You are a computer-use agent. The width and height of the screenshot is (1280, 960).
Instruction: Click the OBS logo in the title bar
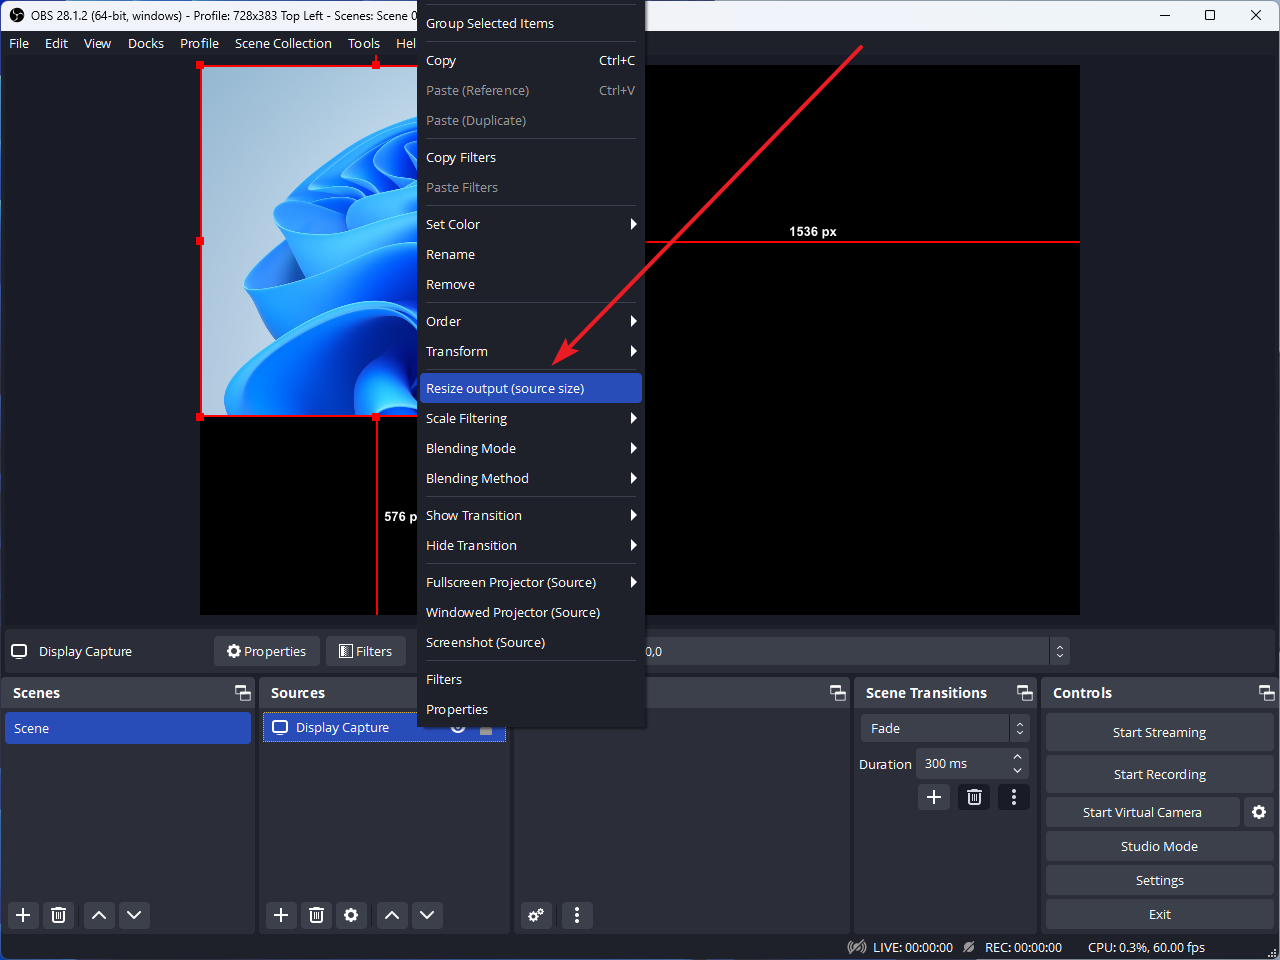16,15
